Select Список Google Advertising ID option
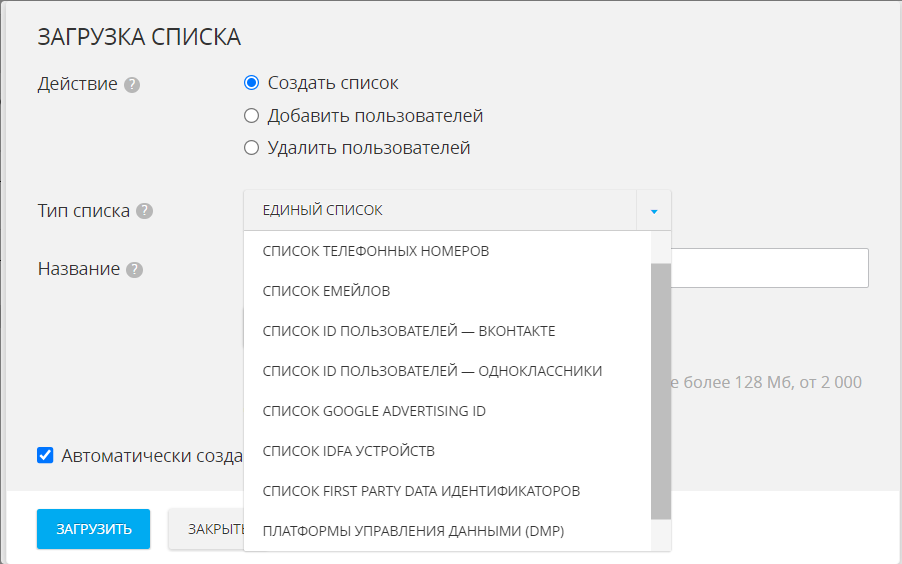 374,411
